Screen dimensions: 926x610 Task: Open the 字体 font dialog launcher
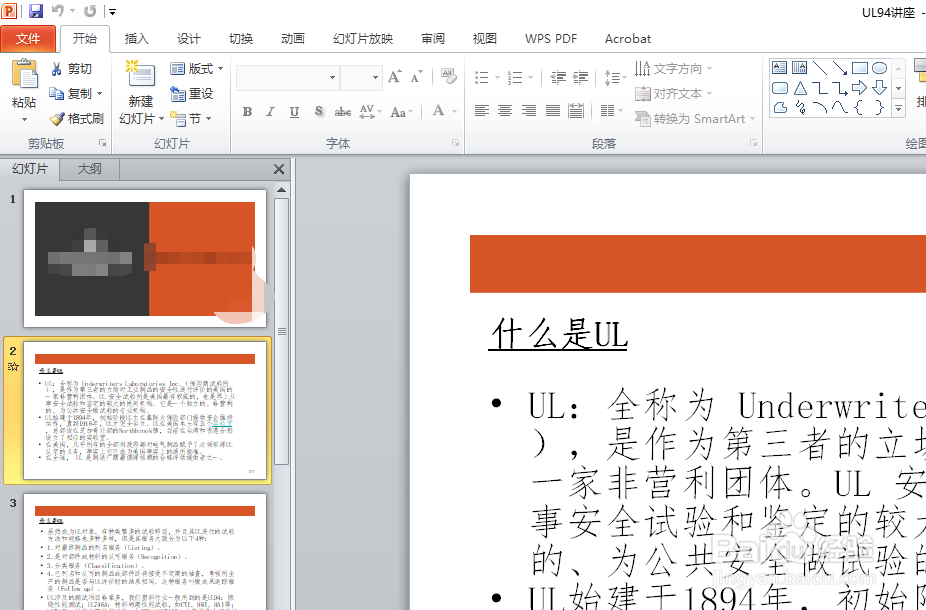pos(455,143)
